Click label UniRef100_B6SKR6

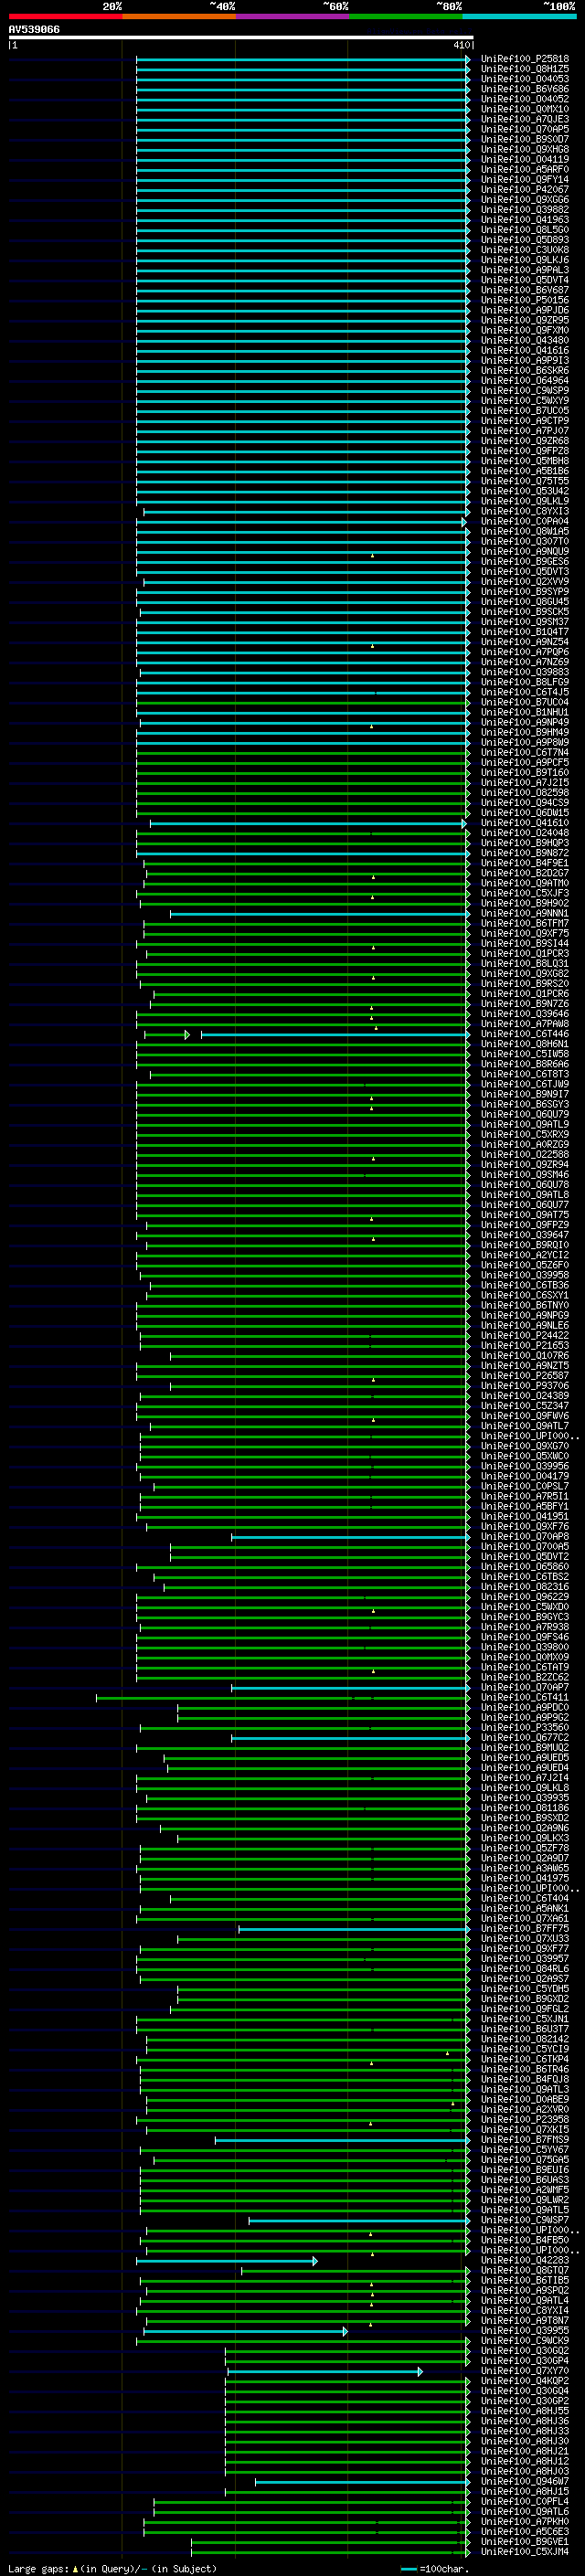pos(525,371)
